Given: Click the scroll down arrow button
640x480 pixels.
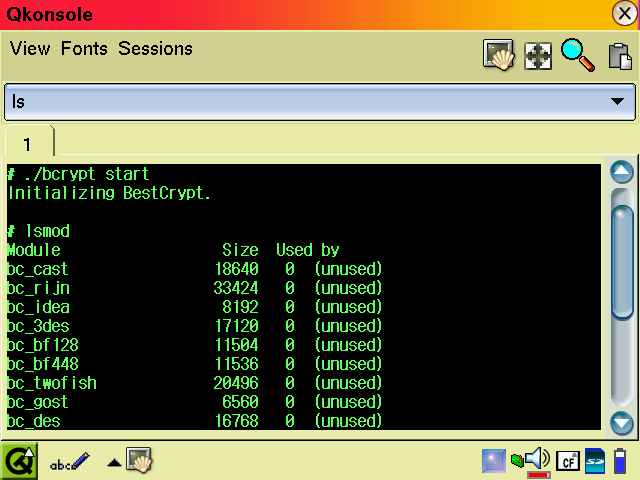Looking at the screenshot, I should point(622,422).
